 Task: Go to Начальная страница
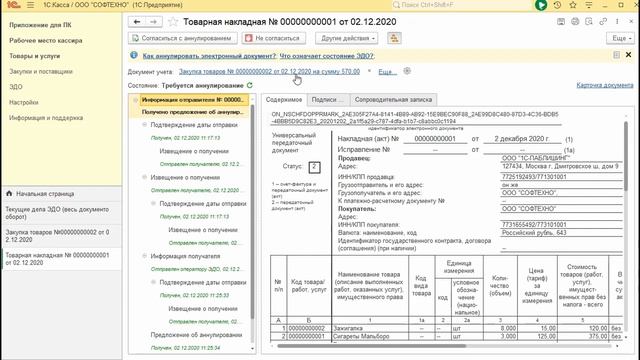pos(62,193)
